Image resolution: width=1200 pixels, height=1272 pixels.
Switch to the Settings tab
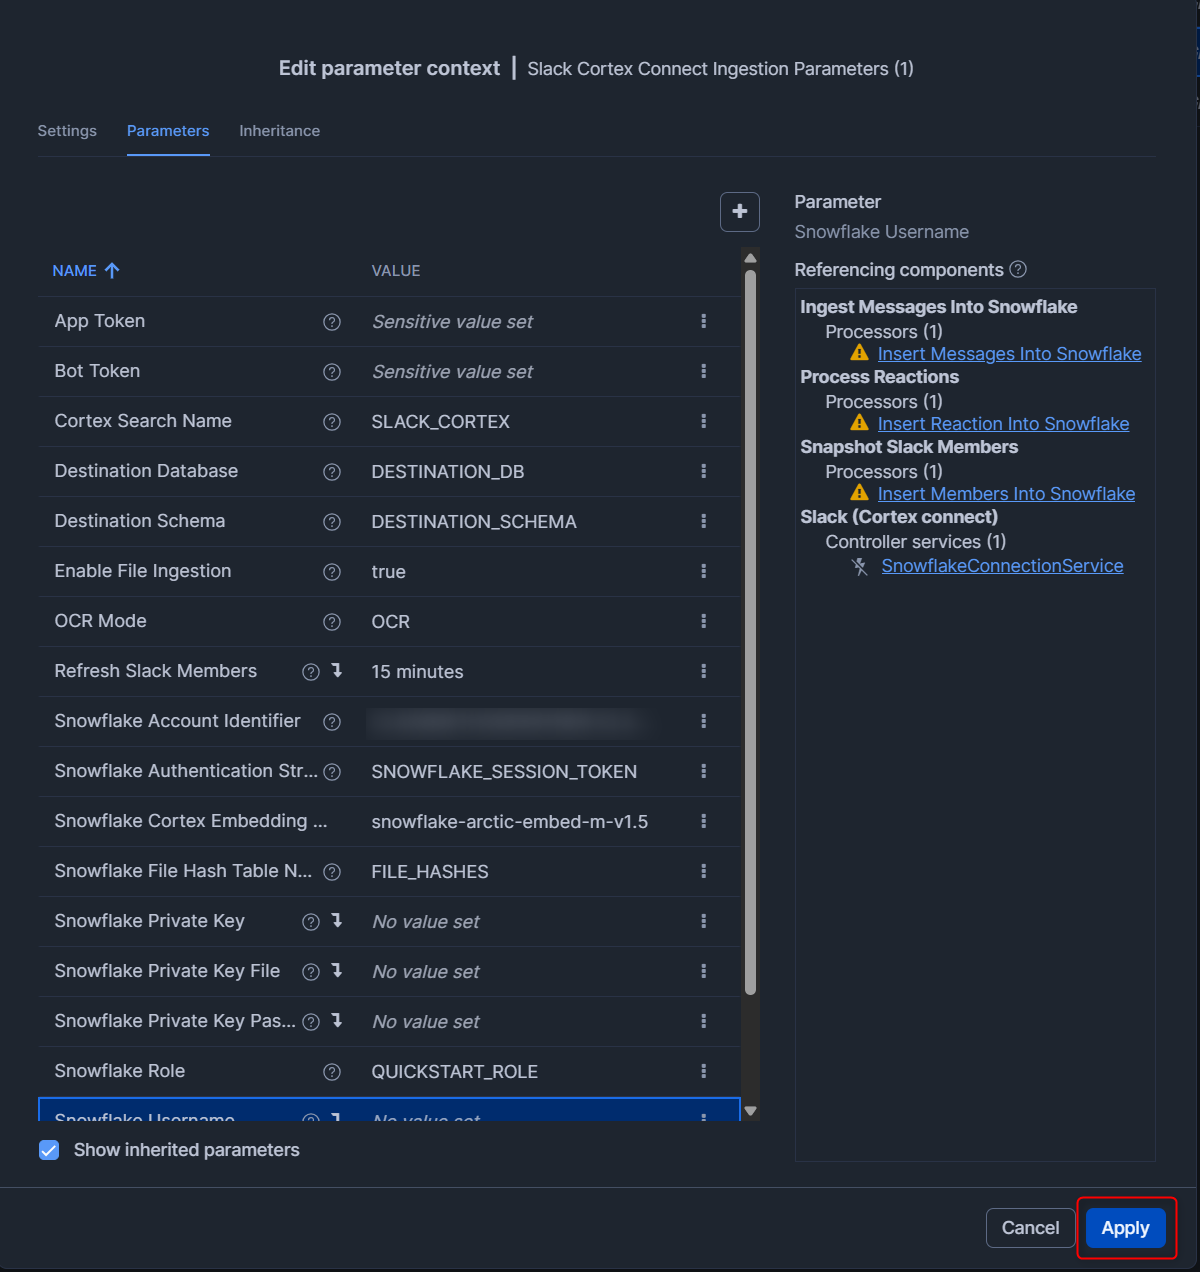[x=67, y=131]
